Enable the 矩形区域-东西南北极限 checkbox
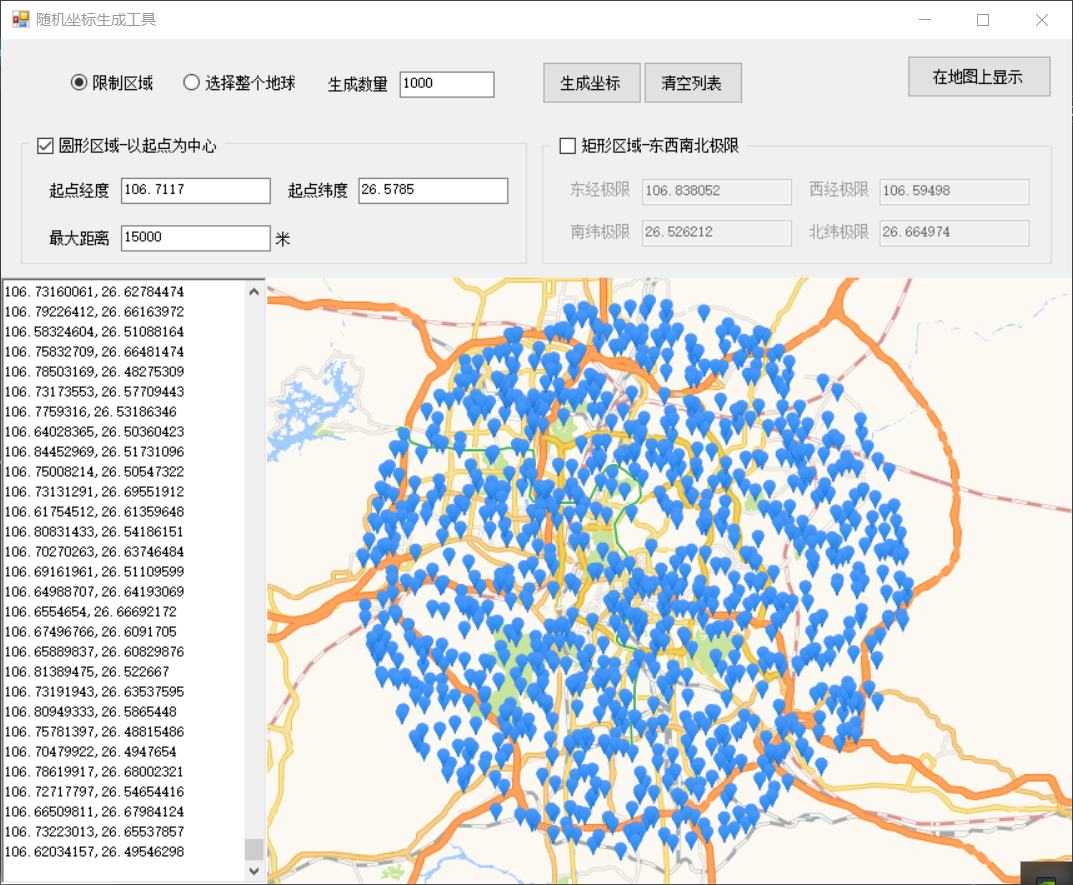 click(x=567, y=146)
